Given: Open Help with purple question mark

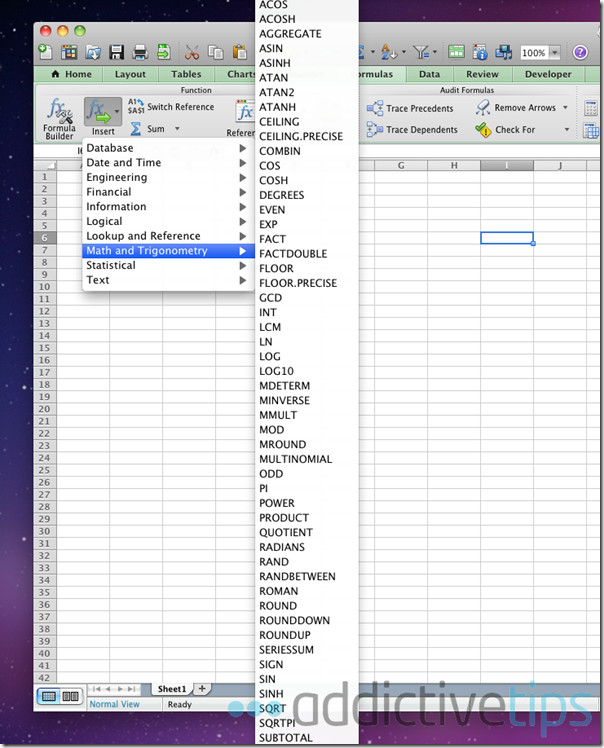Looking at the screenshot, I should (x=580, y=52).
